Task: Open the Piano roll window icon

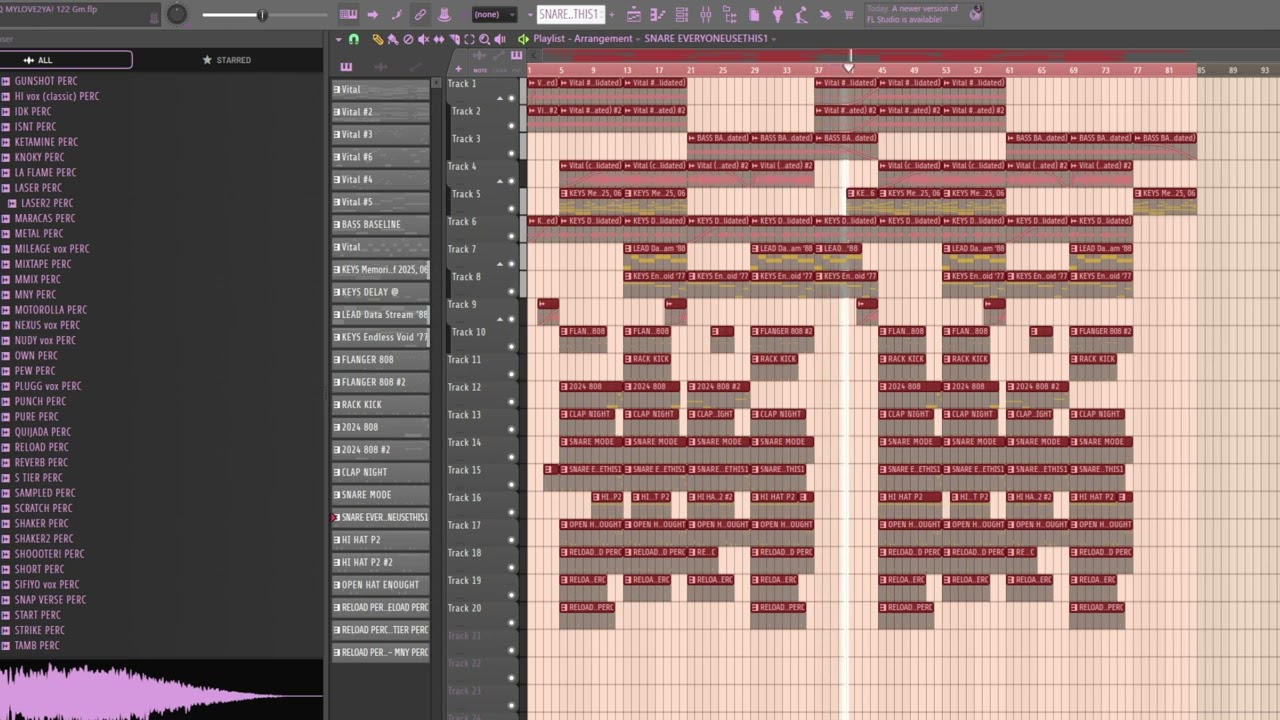Action: [656, 15]
